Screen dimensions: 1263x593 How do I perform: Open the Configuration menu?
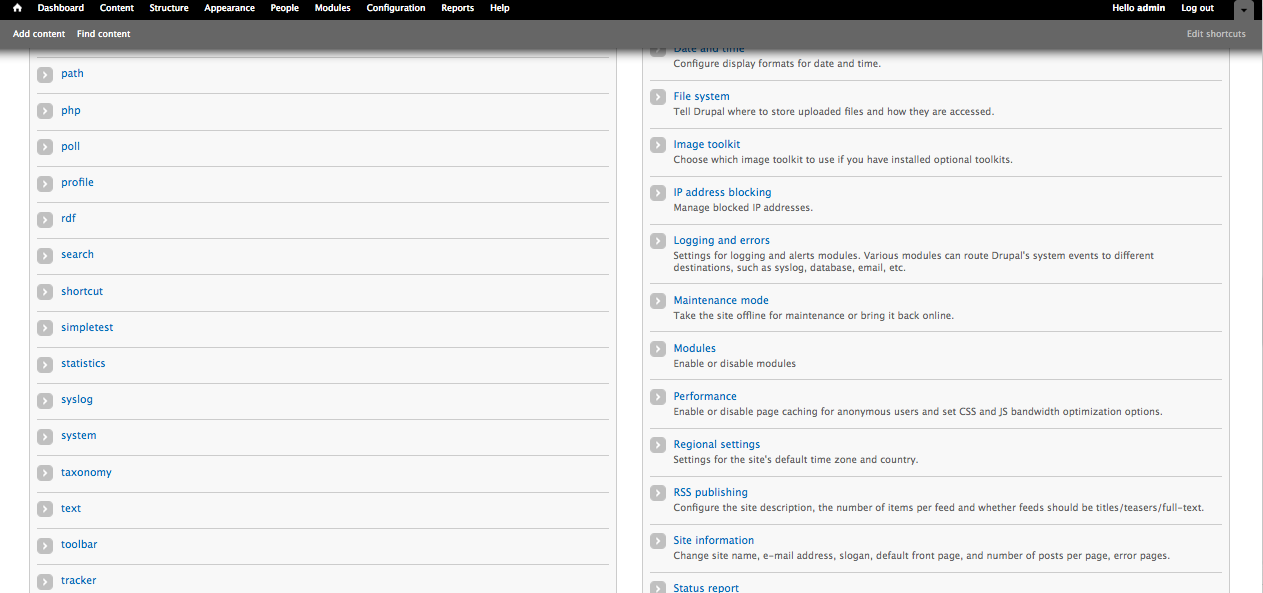click(x=396, y=8)
